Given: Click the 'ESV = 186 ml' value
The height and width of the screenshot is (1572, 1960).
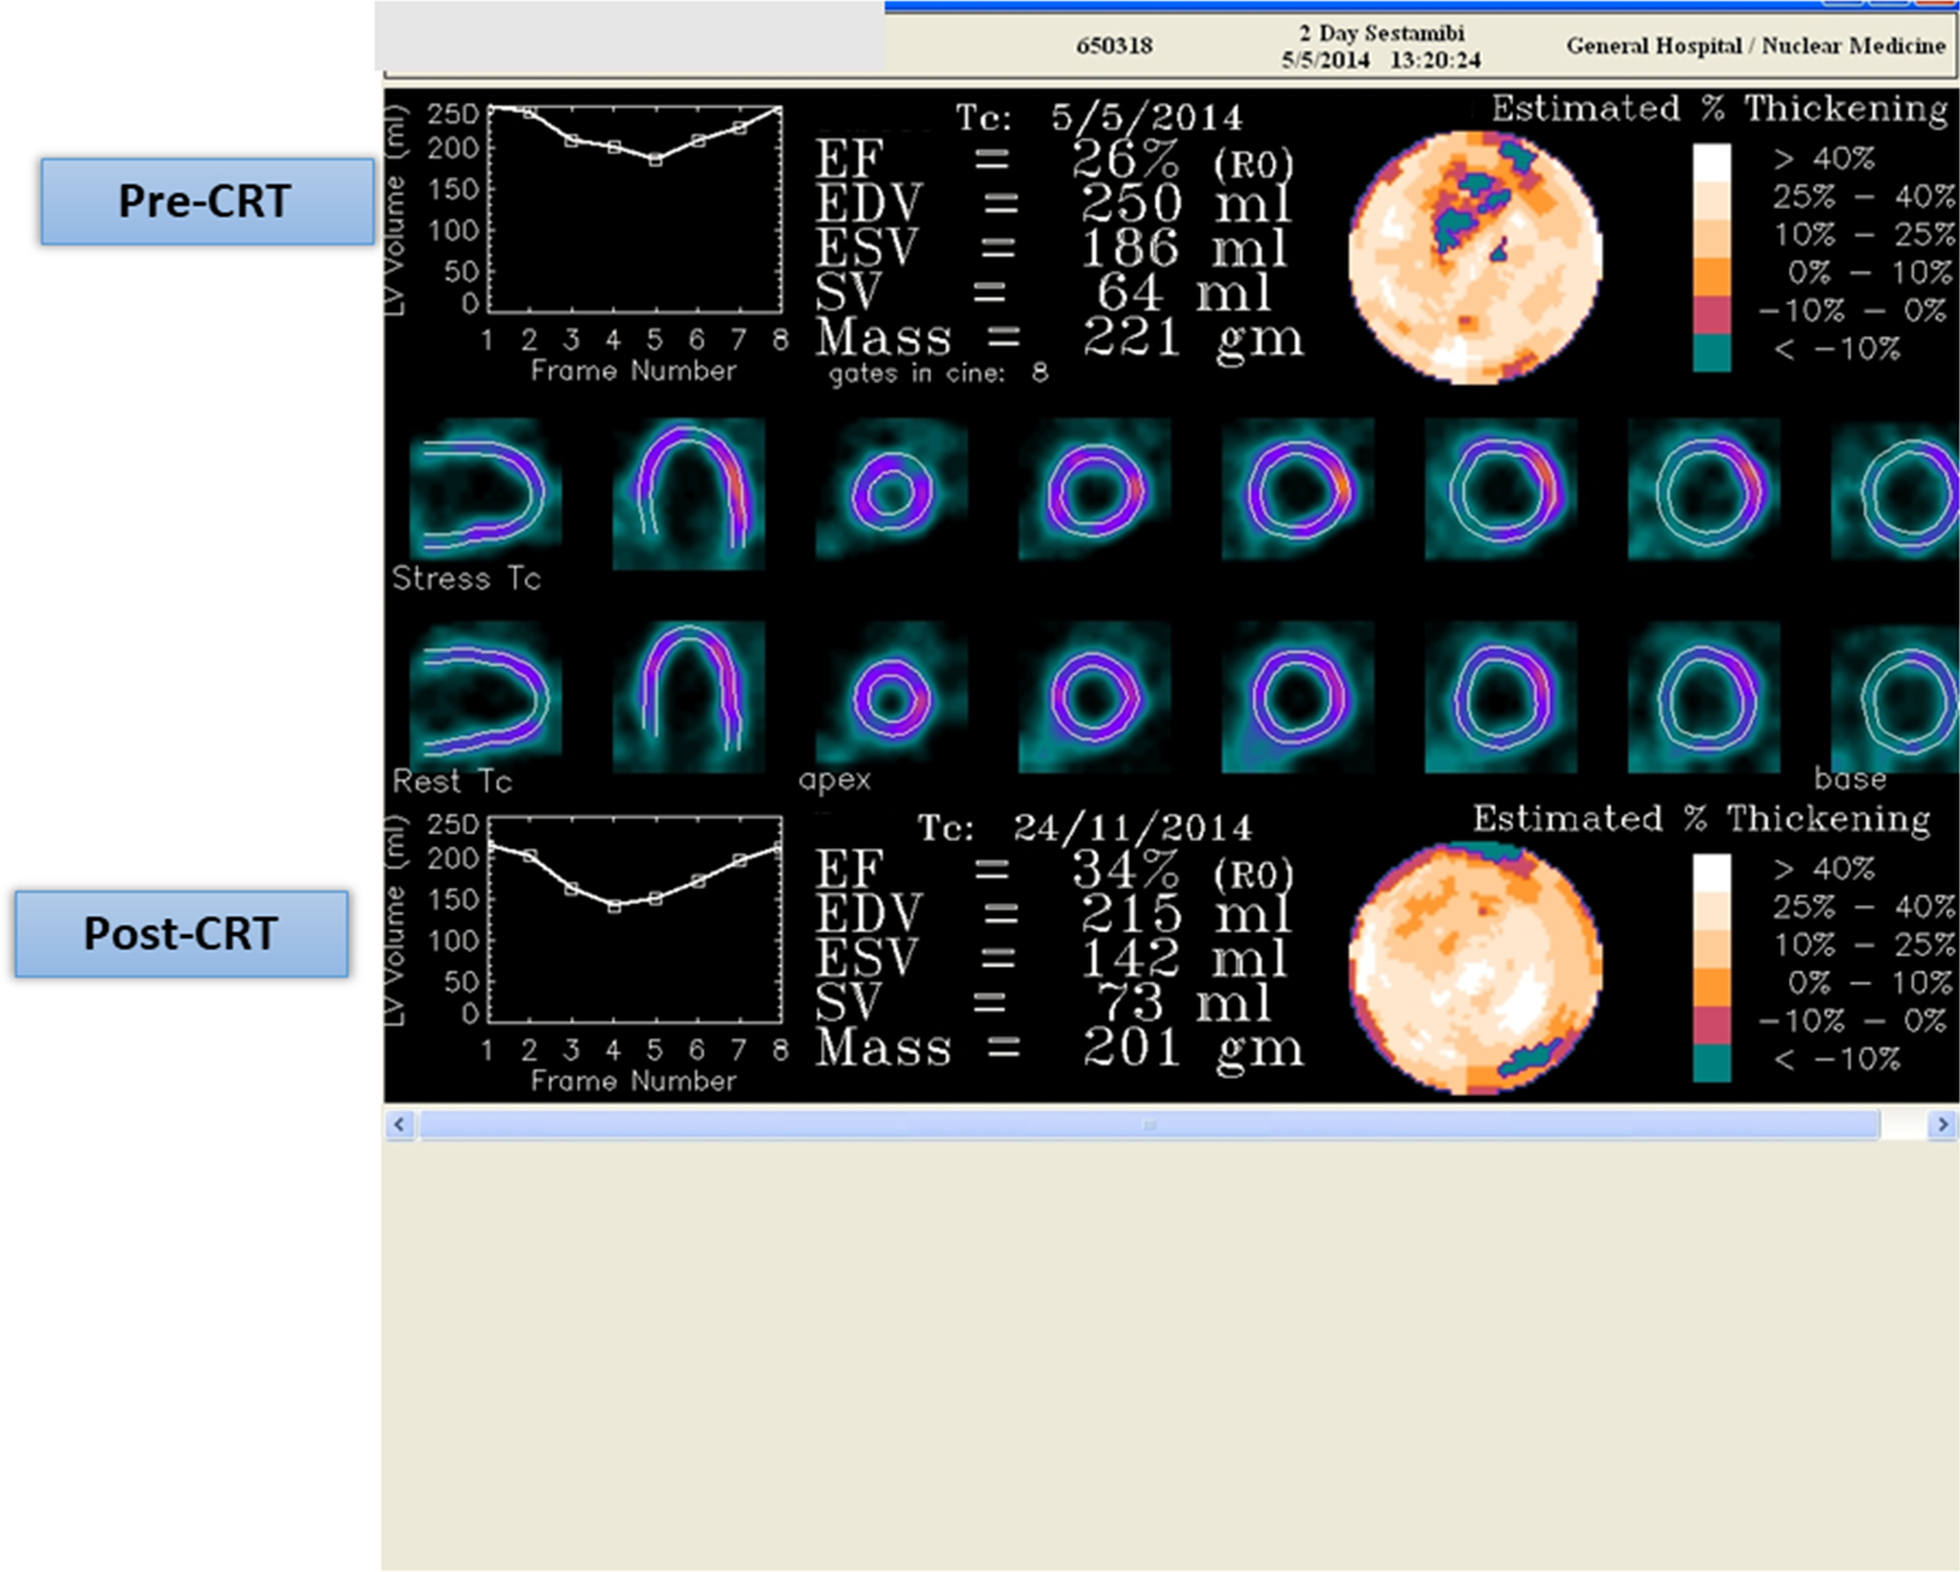Looking at the screenshot, I should [x=1052, y=248].
